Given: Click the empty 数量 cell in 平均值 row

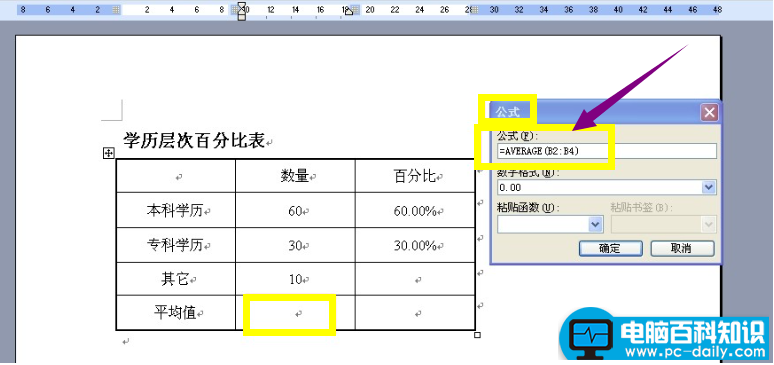Looking at the screenshot, I should (295, 313).
